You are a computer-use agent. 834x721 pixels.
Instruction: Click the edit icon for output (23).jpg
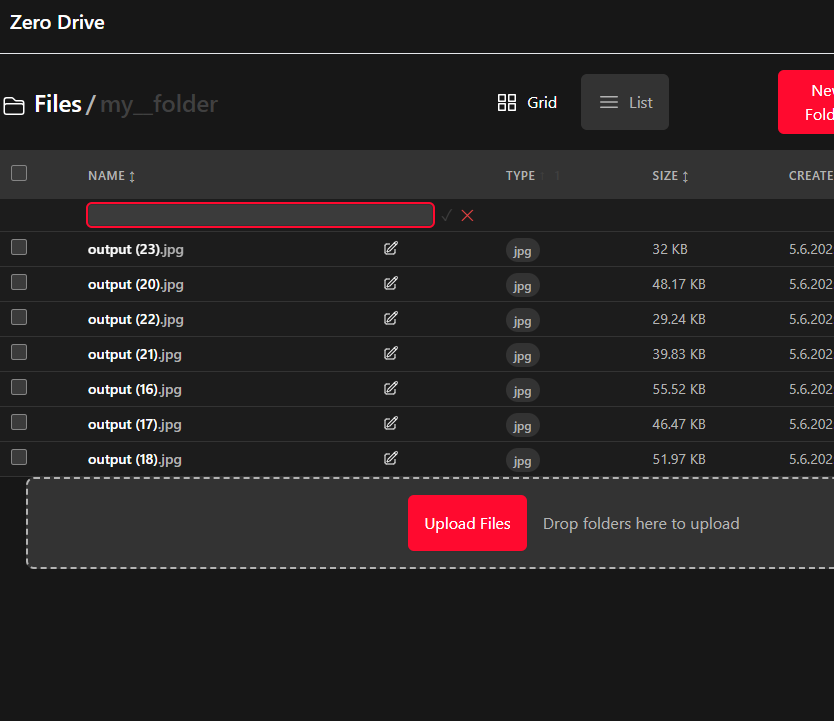click(x=391, y=248)
